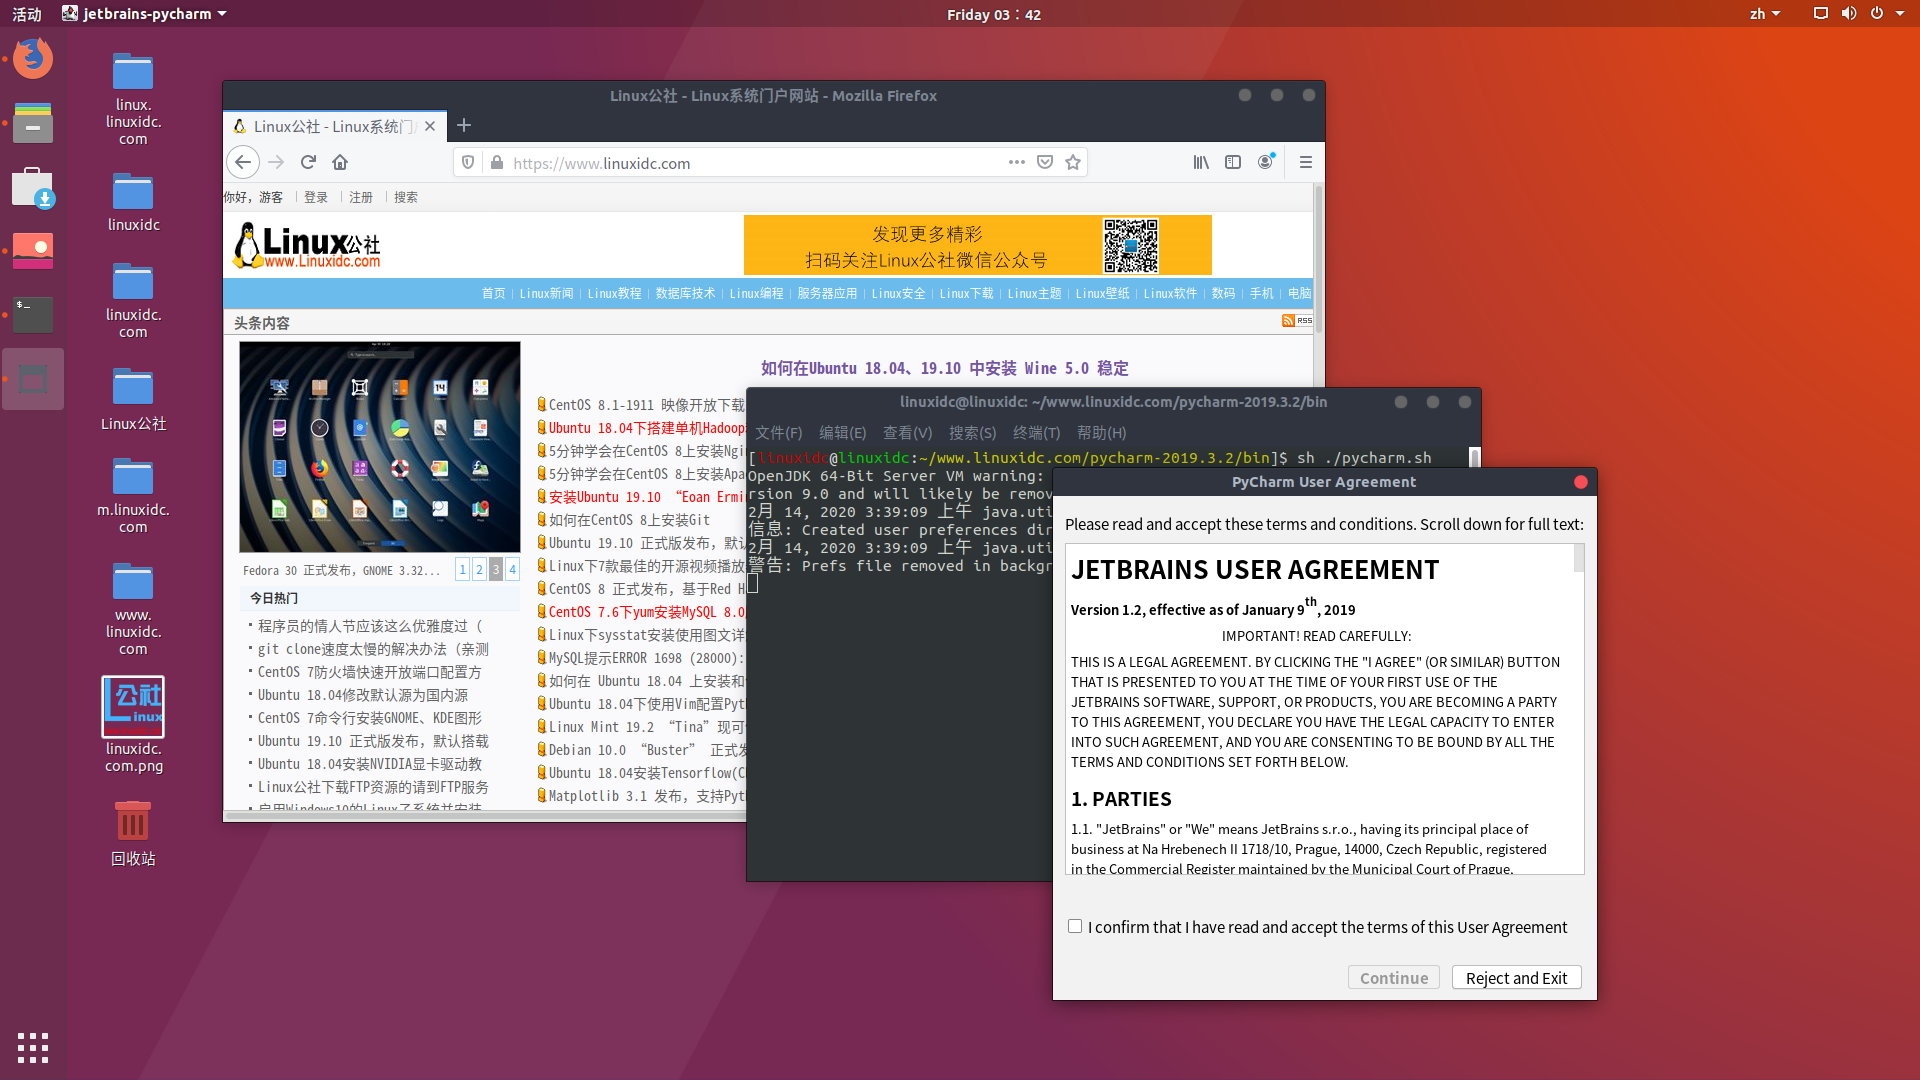
Task: Expand Linux主题 navigation menu item
Action: click(x=1034, y=293)
